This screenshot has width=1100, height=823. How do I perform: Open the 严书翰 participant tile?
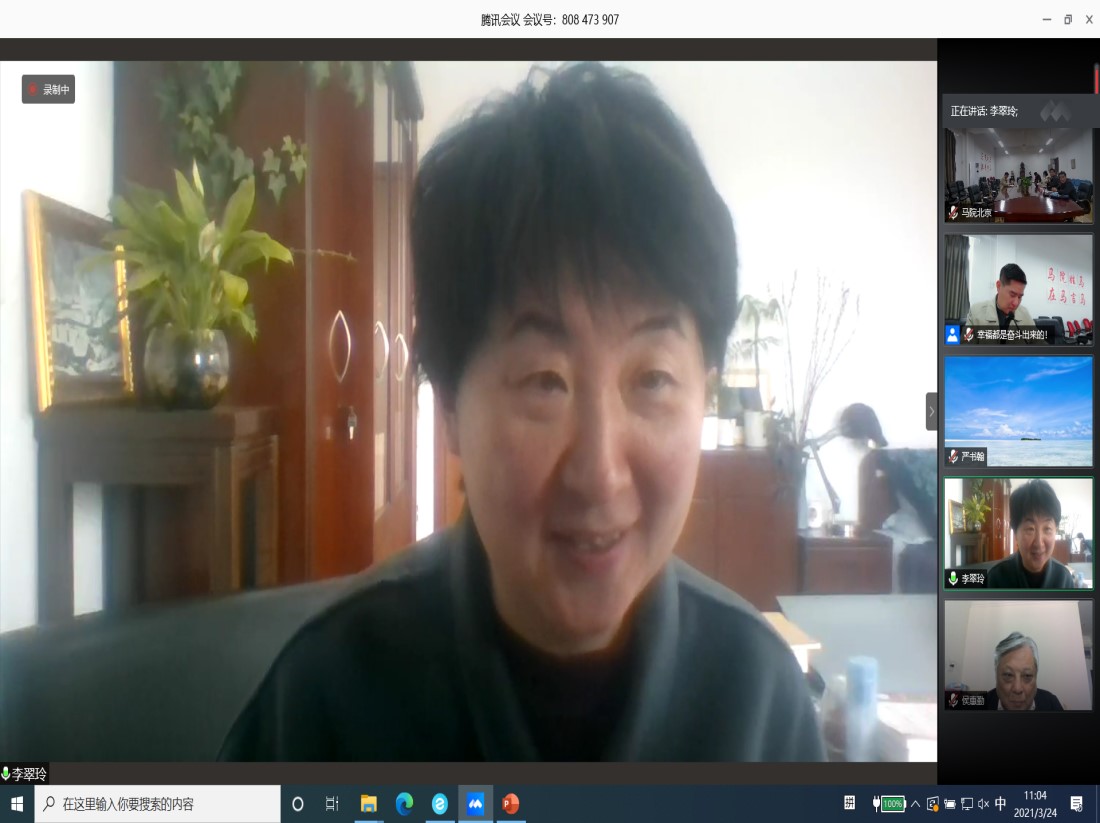tap(1018, 409)
